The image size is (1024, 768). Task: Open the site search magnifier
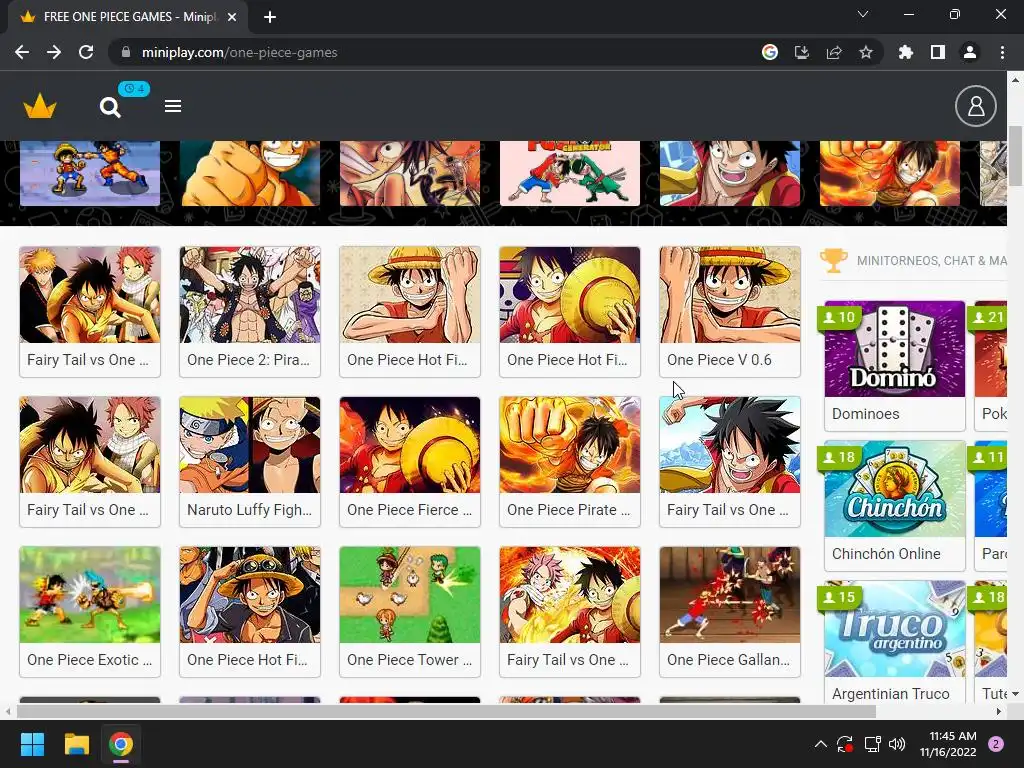point(110,107)
